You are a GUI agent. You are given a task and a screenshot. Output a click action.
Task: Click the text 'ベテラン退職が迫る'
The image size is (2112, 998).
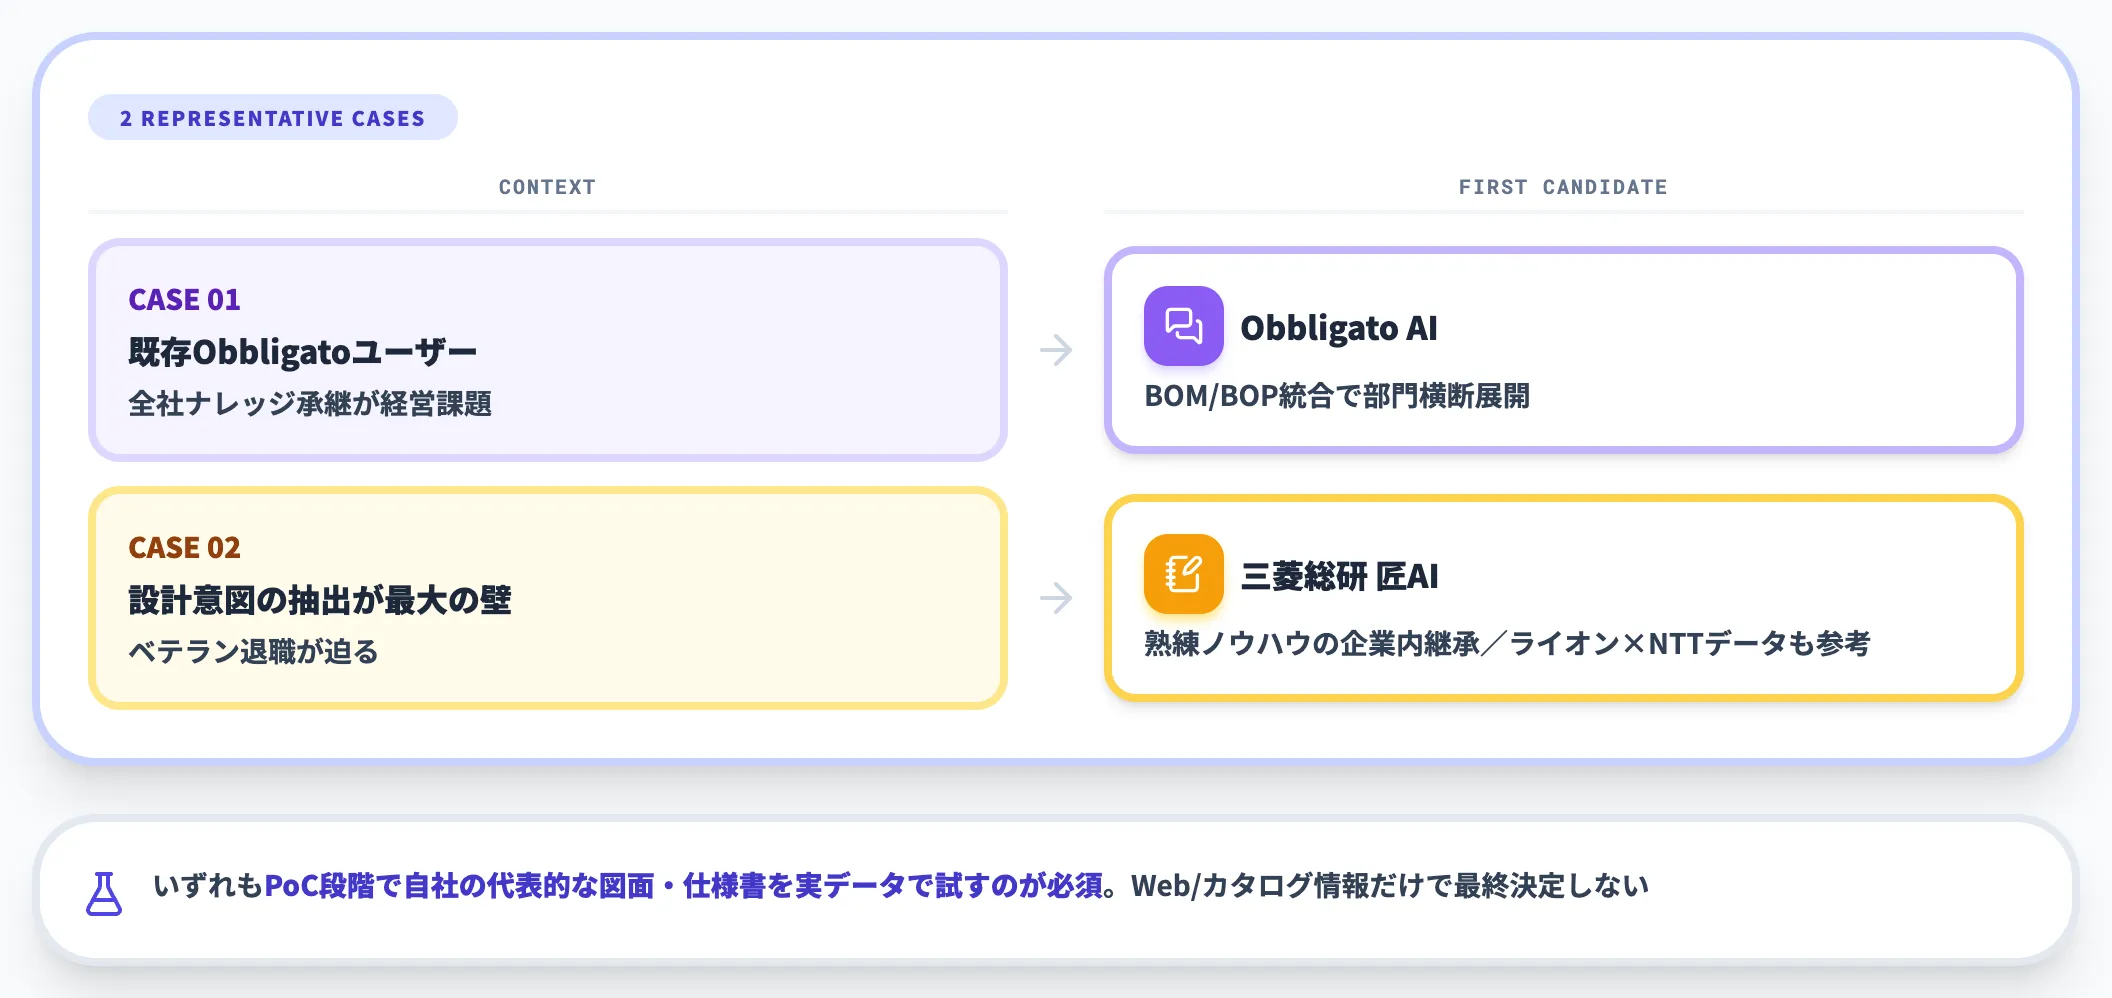pos(254,652)
